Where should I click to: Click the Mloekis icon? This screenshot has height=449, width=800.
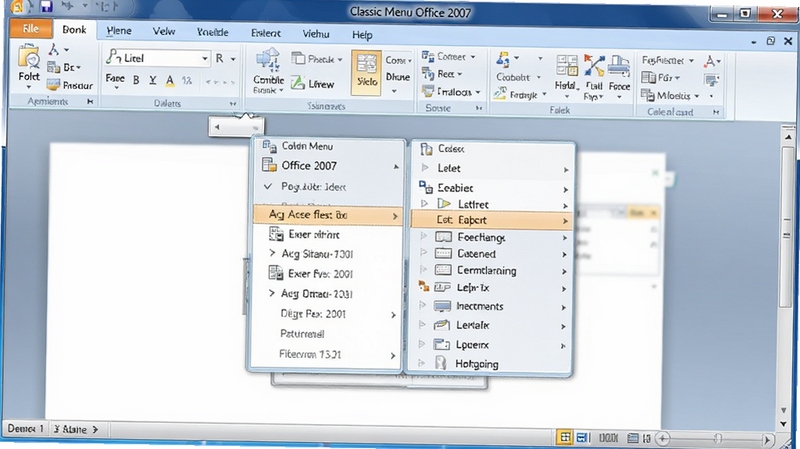(669, 95)
